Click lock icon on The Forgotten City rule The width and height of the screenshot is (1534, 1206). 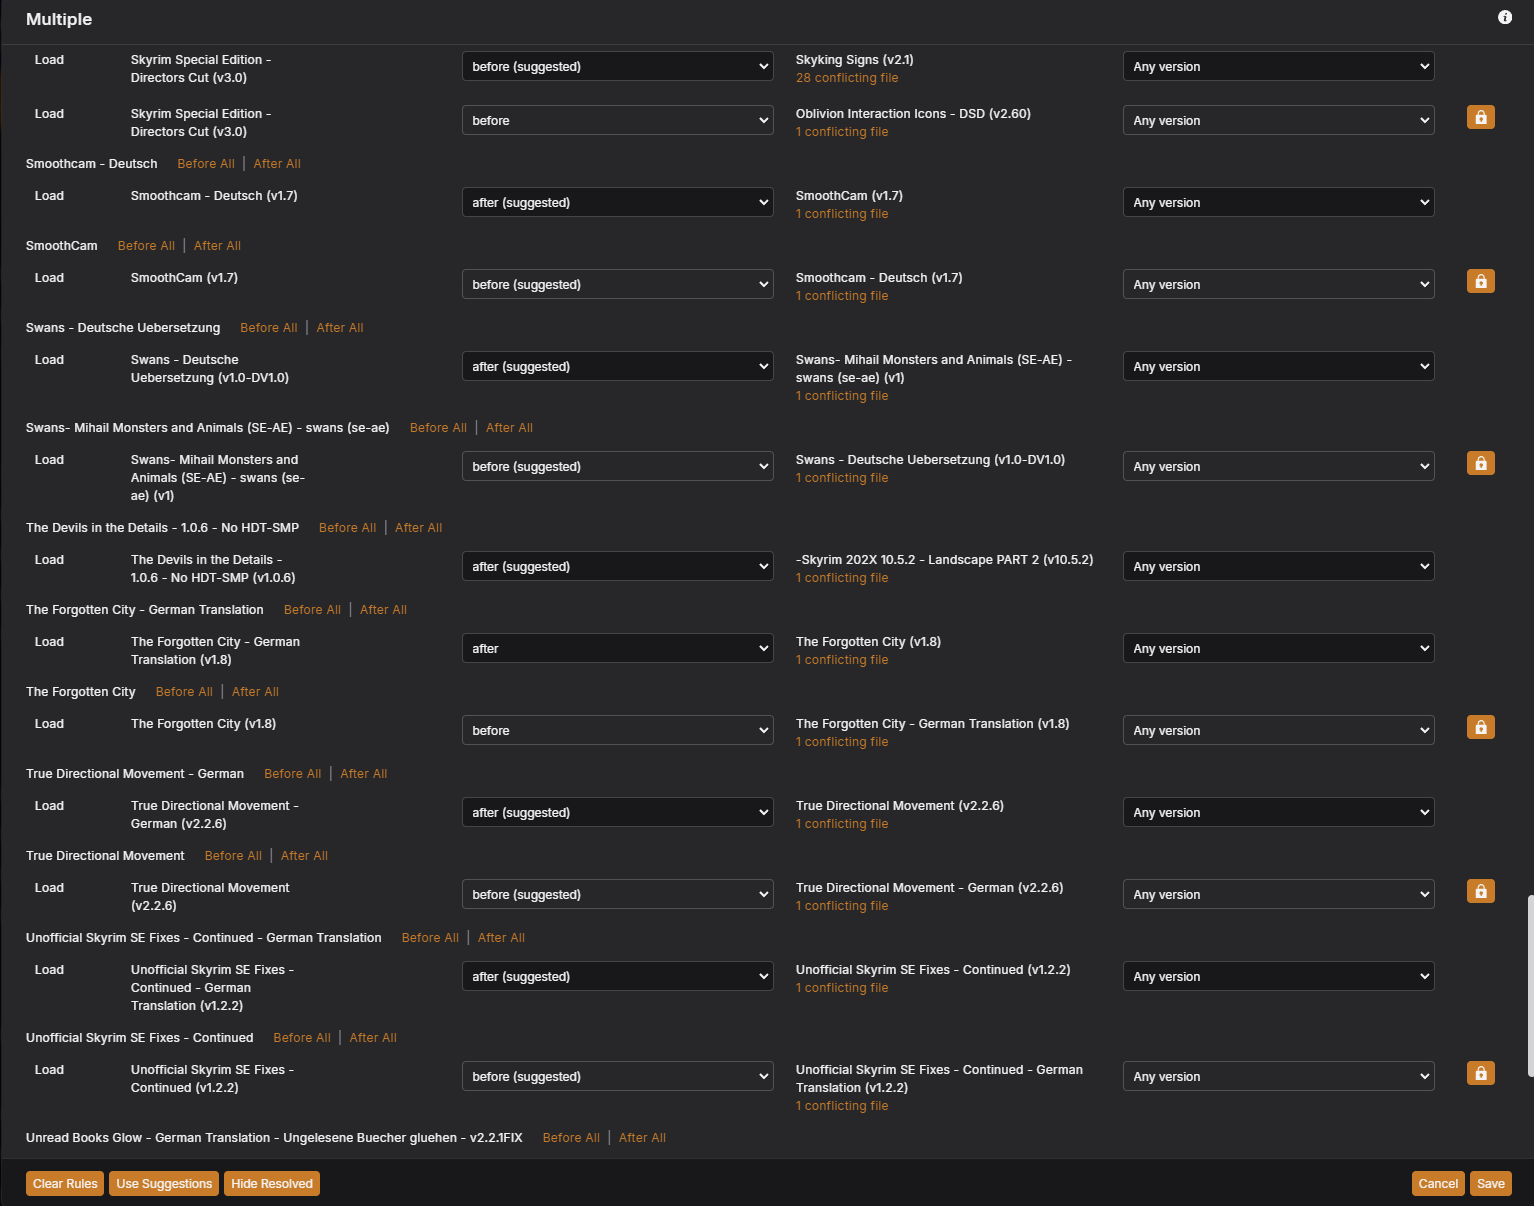(x=1480, y=728)
